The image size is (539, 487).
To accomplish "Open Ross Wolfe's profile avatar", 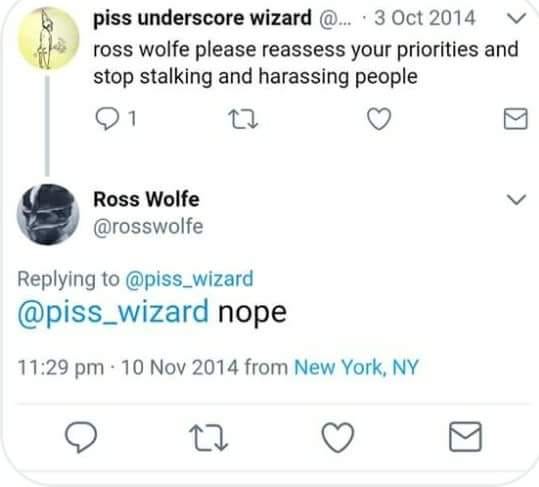I will point(48,214).
